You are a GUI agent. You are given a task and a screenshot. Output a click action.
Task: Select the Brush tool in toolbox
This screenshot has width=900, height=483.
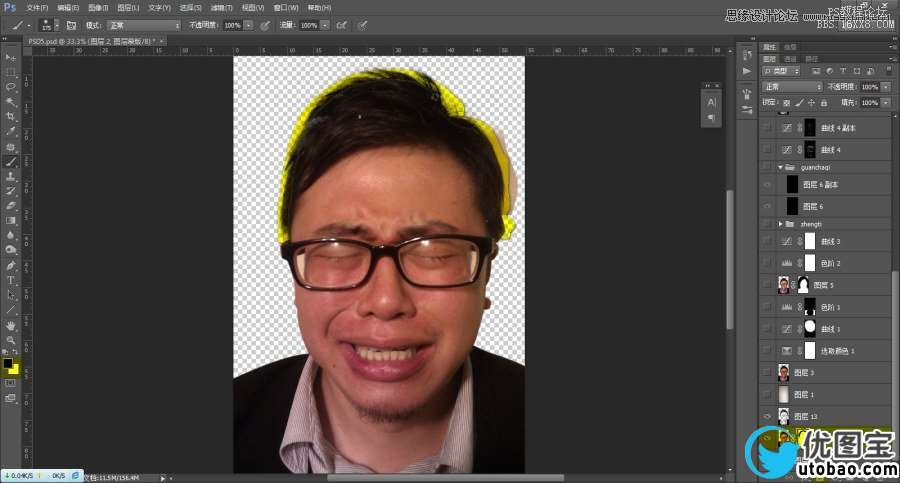pyautogui.click(x=11, y=162)
